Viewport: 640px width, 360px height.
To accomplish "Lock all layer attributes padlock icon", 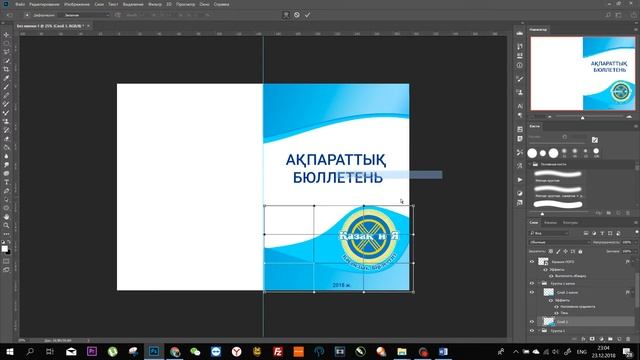I will [x=580, y=251].
